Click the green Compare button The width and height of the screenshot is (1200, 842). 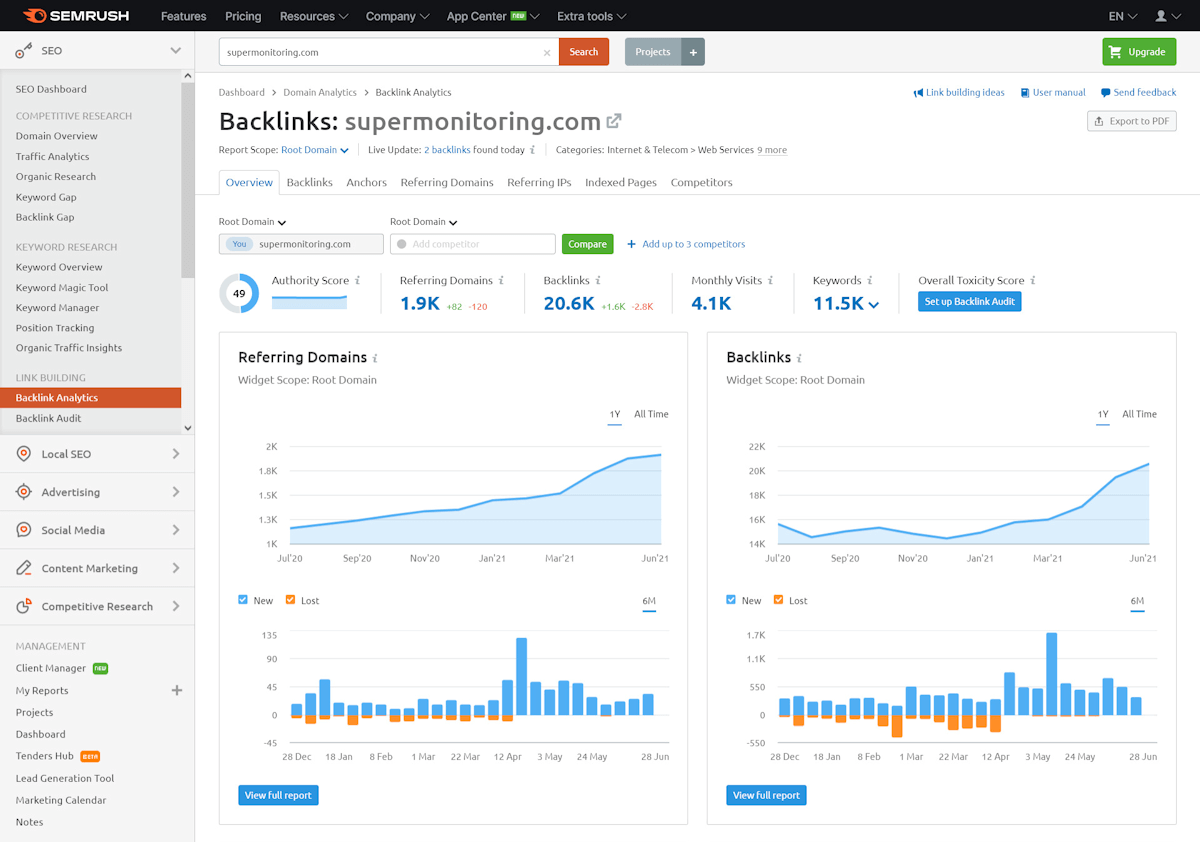click(x=587, y=244)
